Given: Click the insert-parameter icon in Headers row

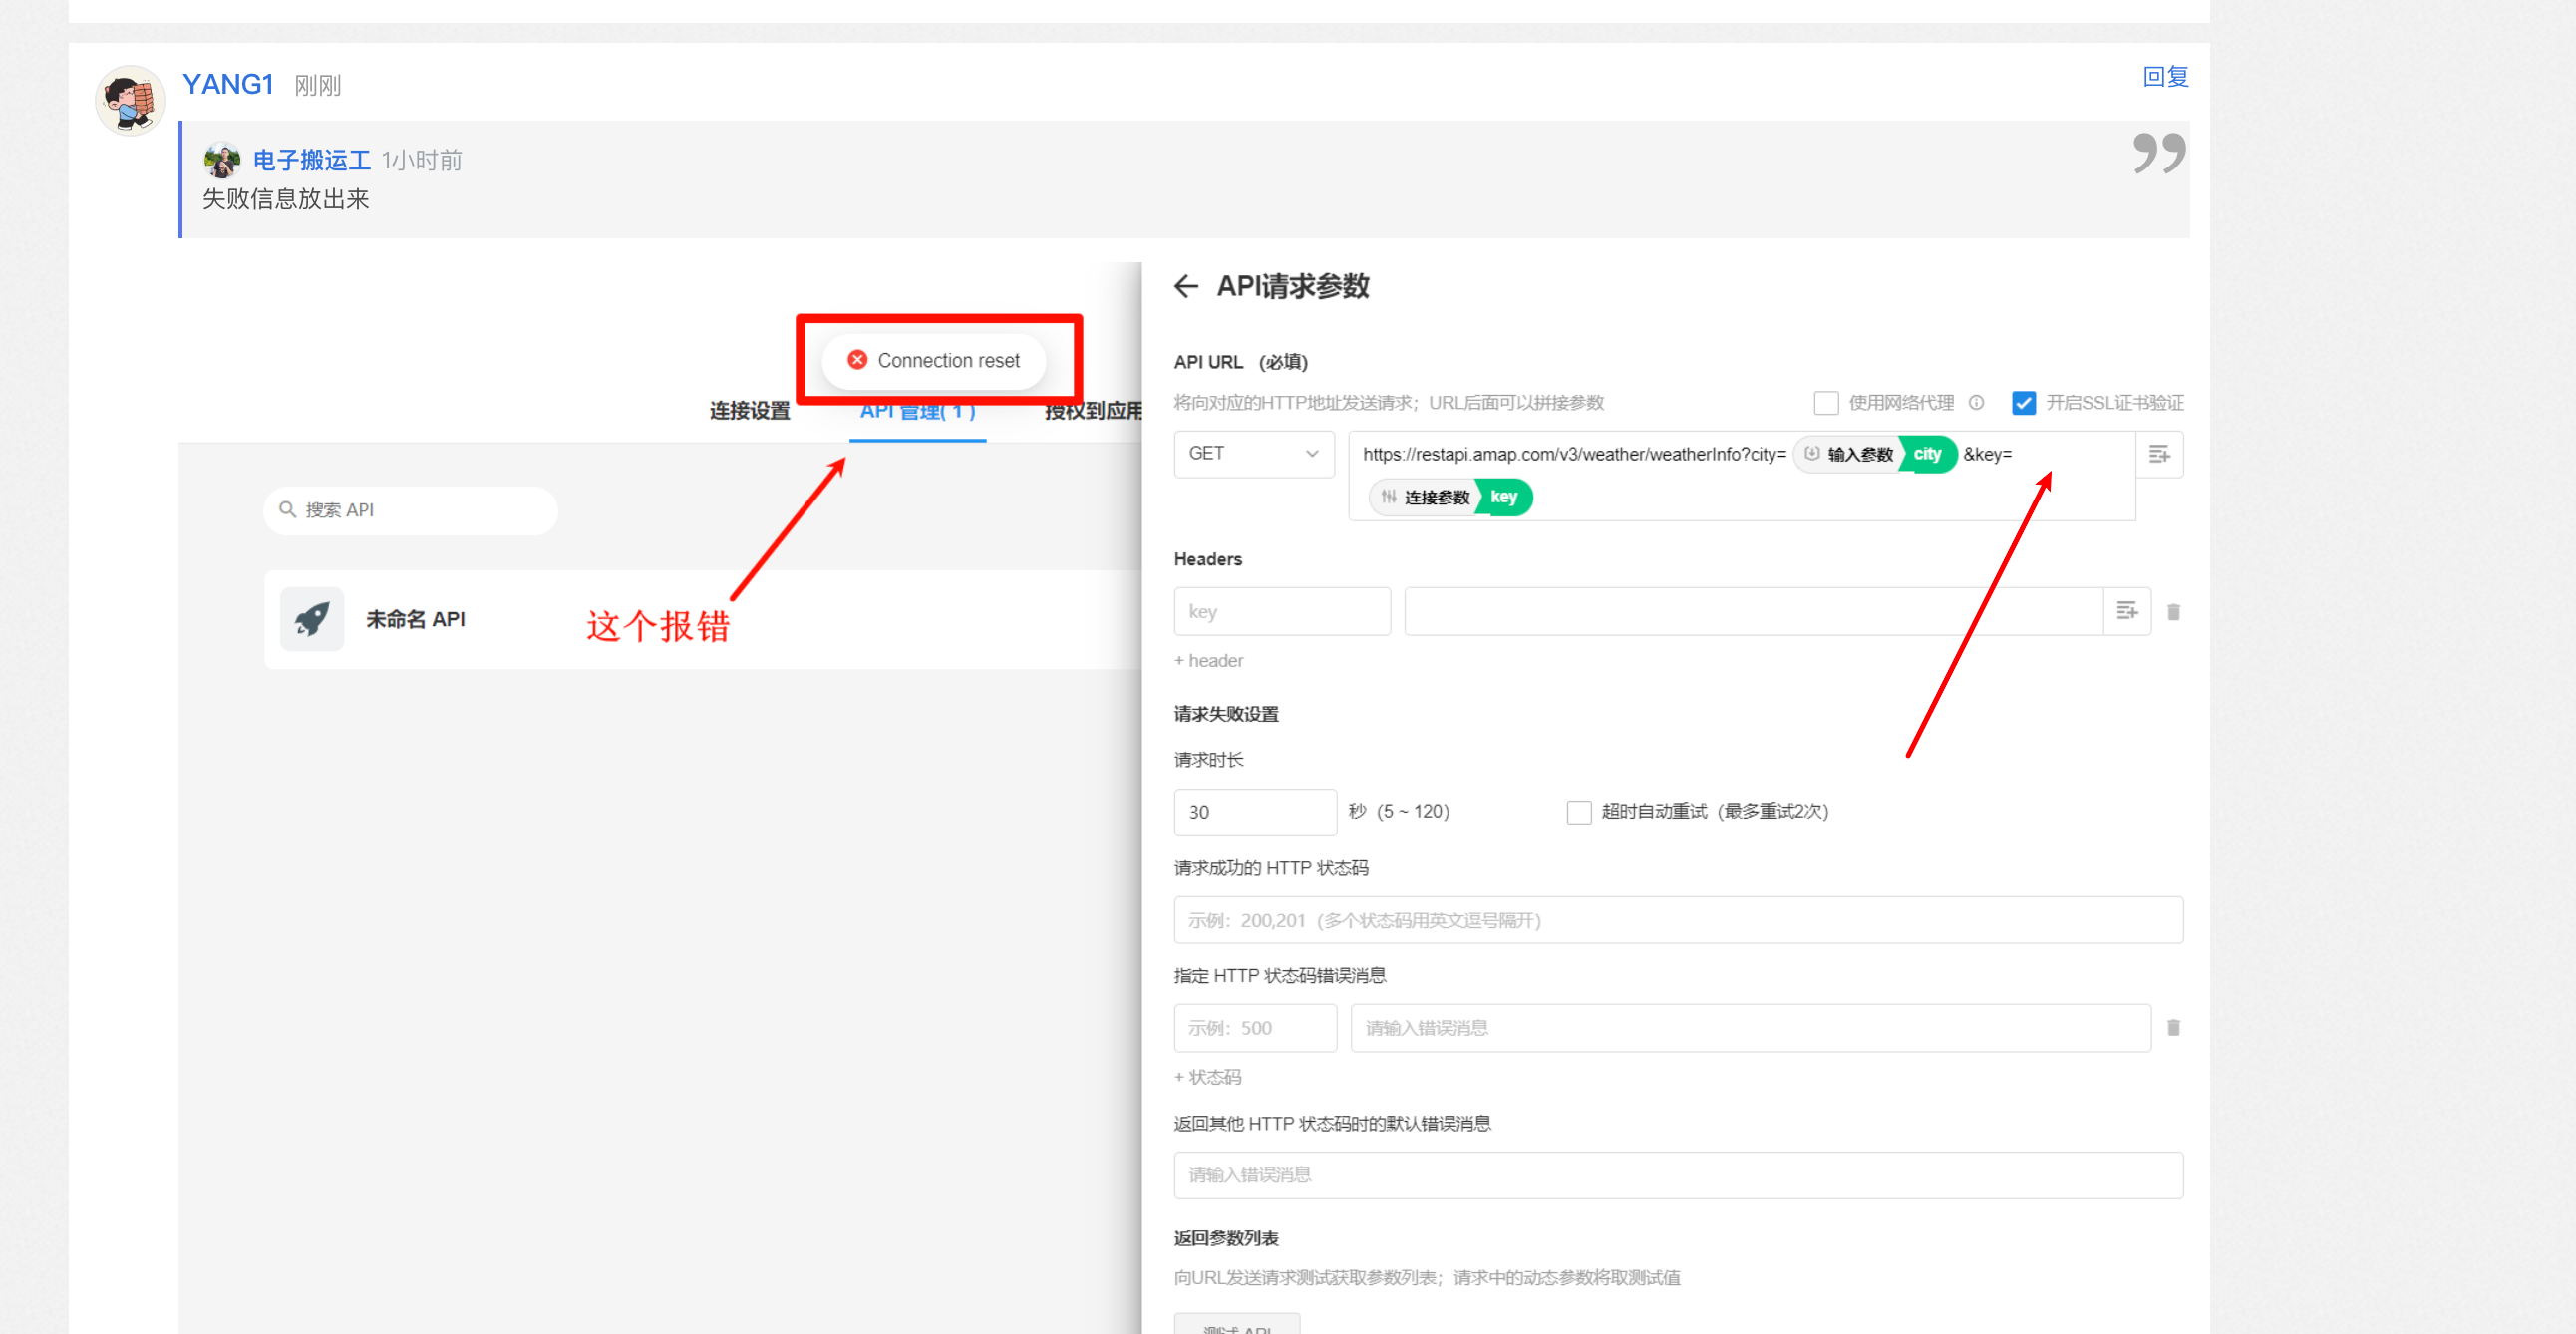Looking at the screenshot, I should (x=2127, y=611).
